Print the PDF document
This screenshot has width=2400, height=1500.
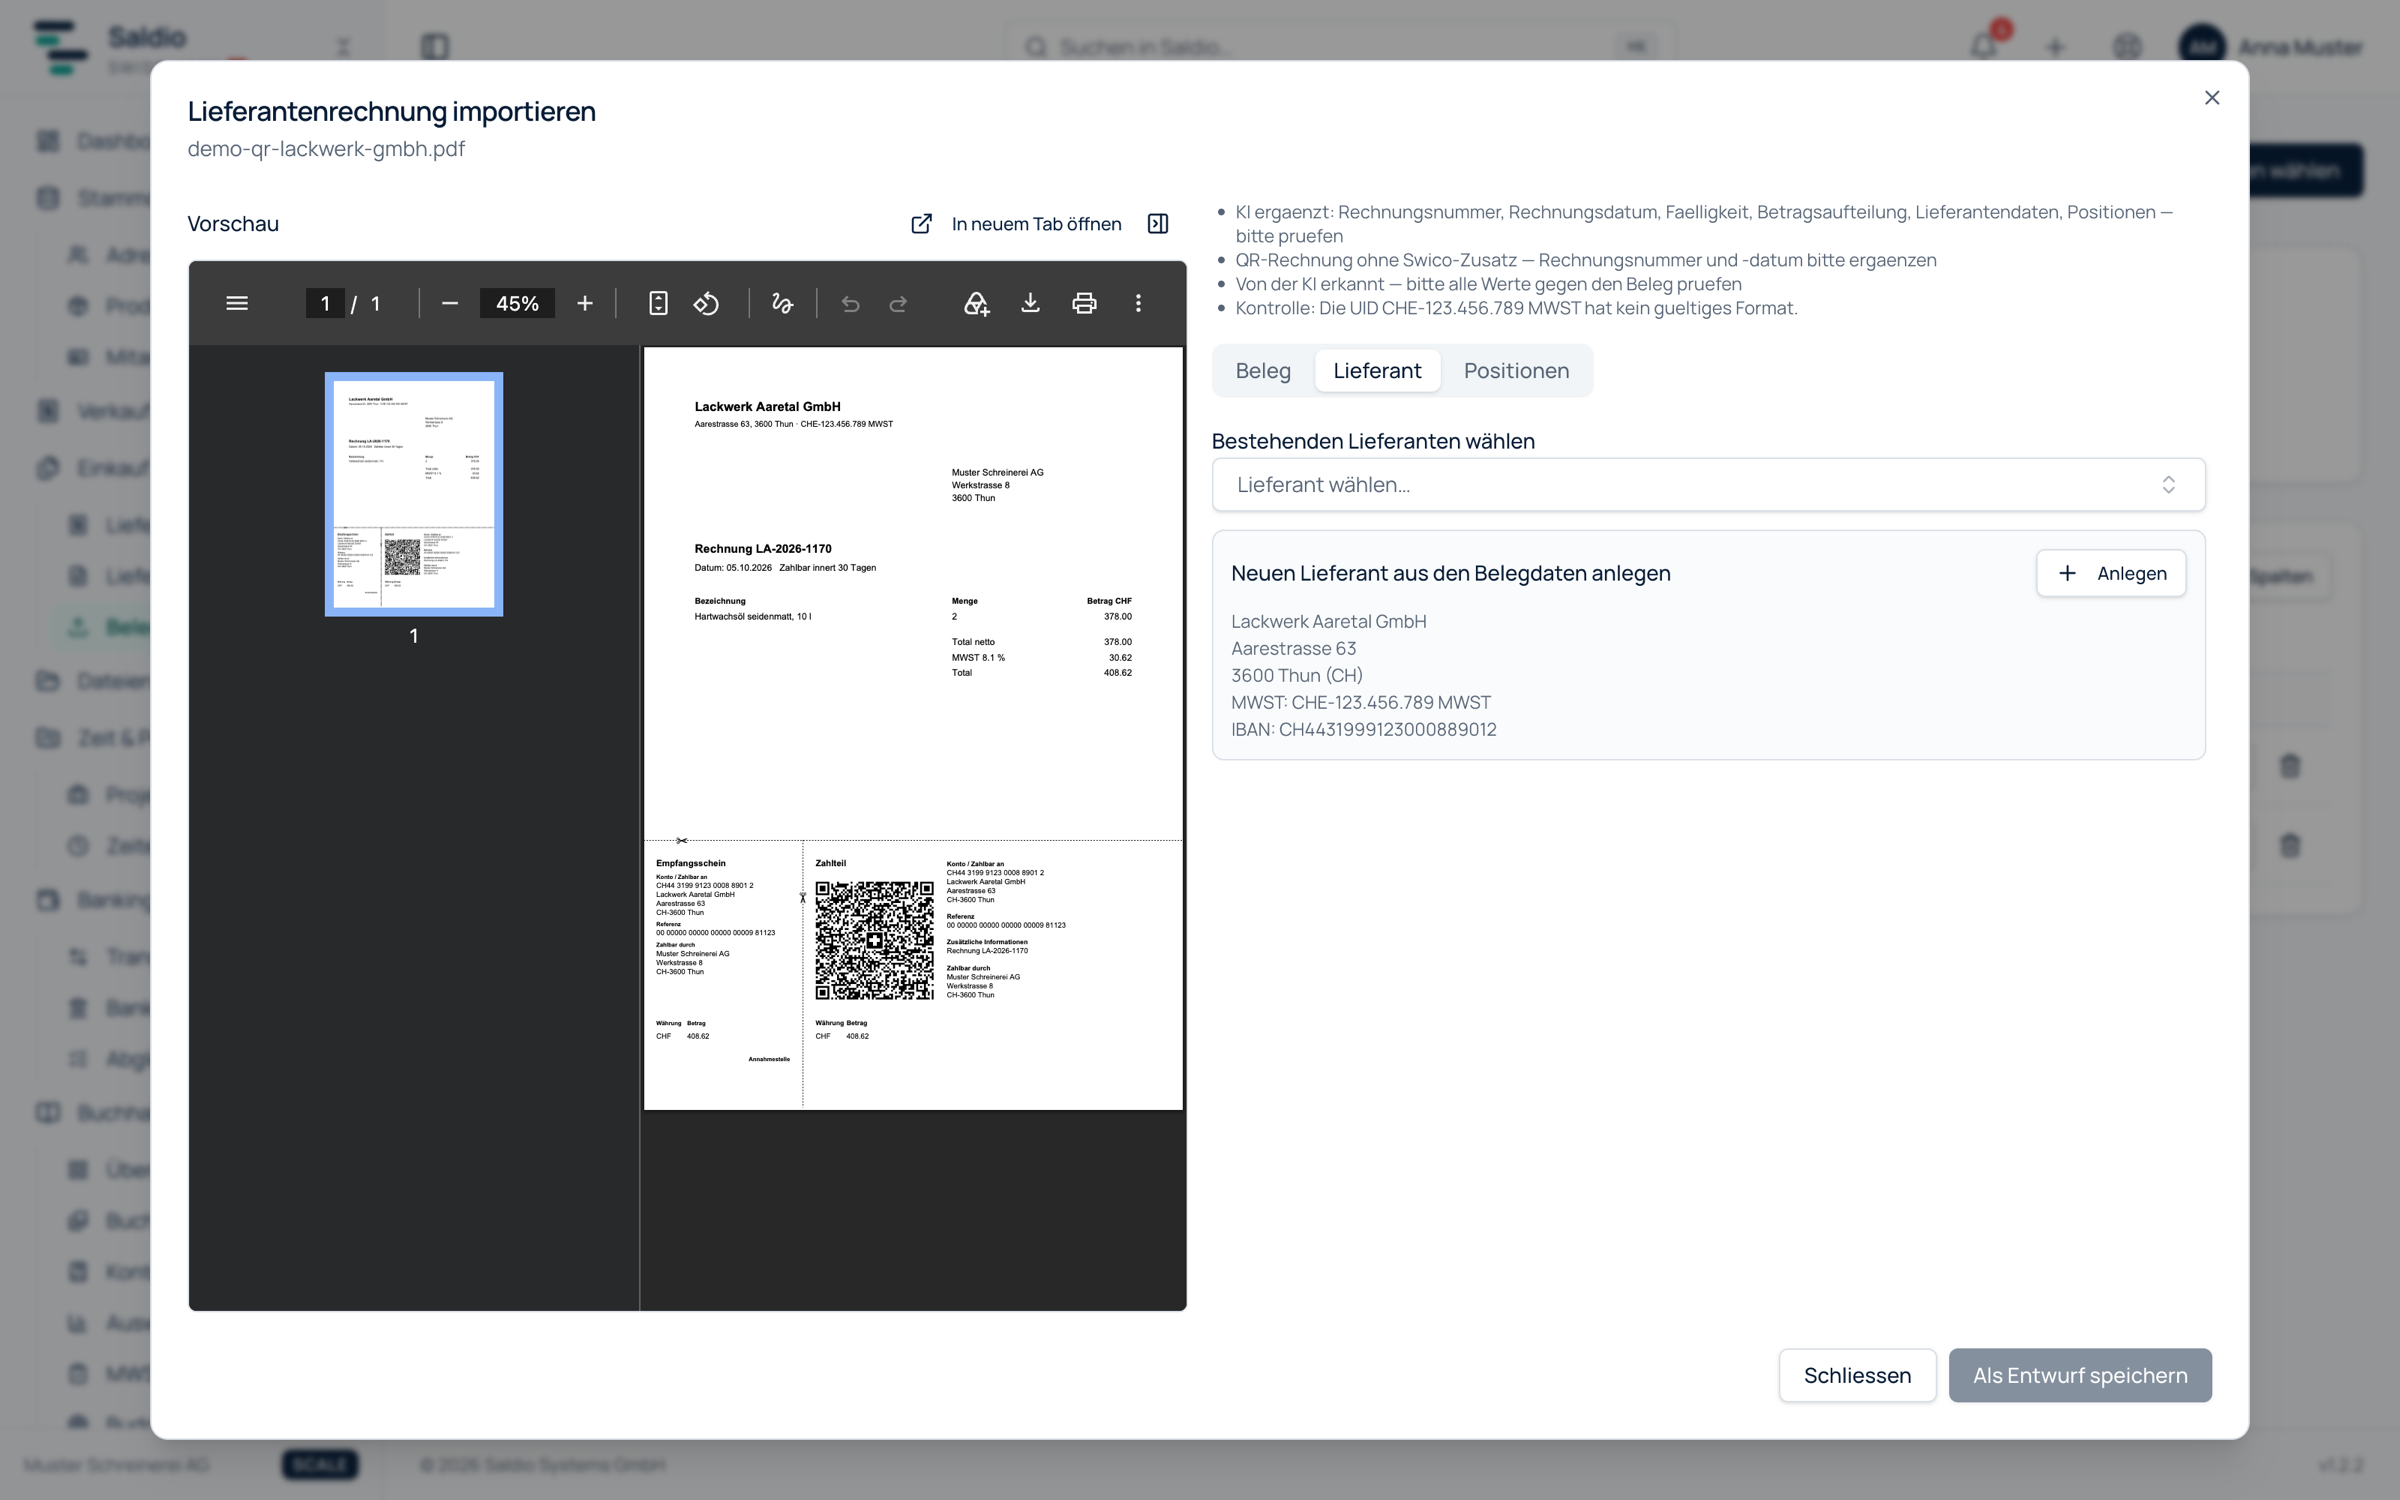1084,303
